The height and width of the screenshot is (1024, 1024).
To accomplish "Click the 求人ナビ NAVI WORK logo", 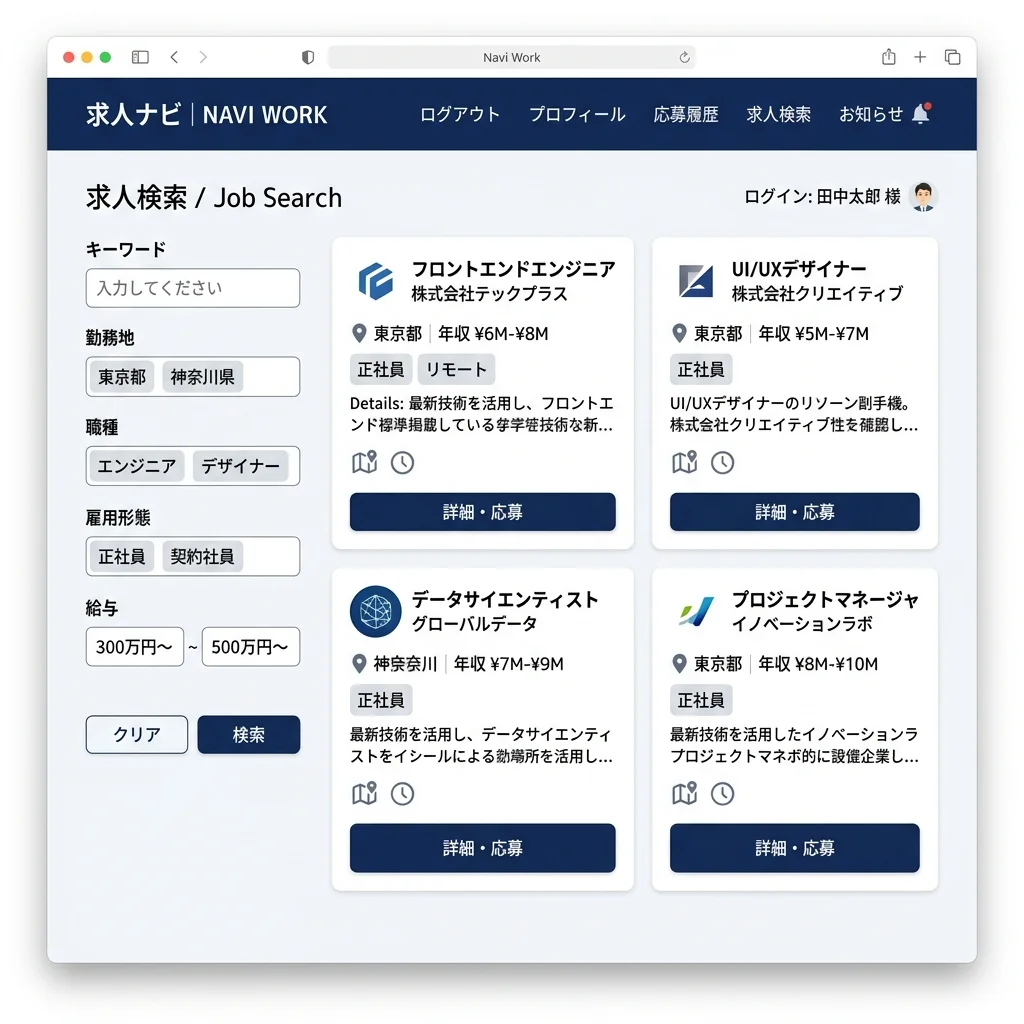I will pyautogui.click(x=206, y=114).
